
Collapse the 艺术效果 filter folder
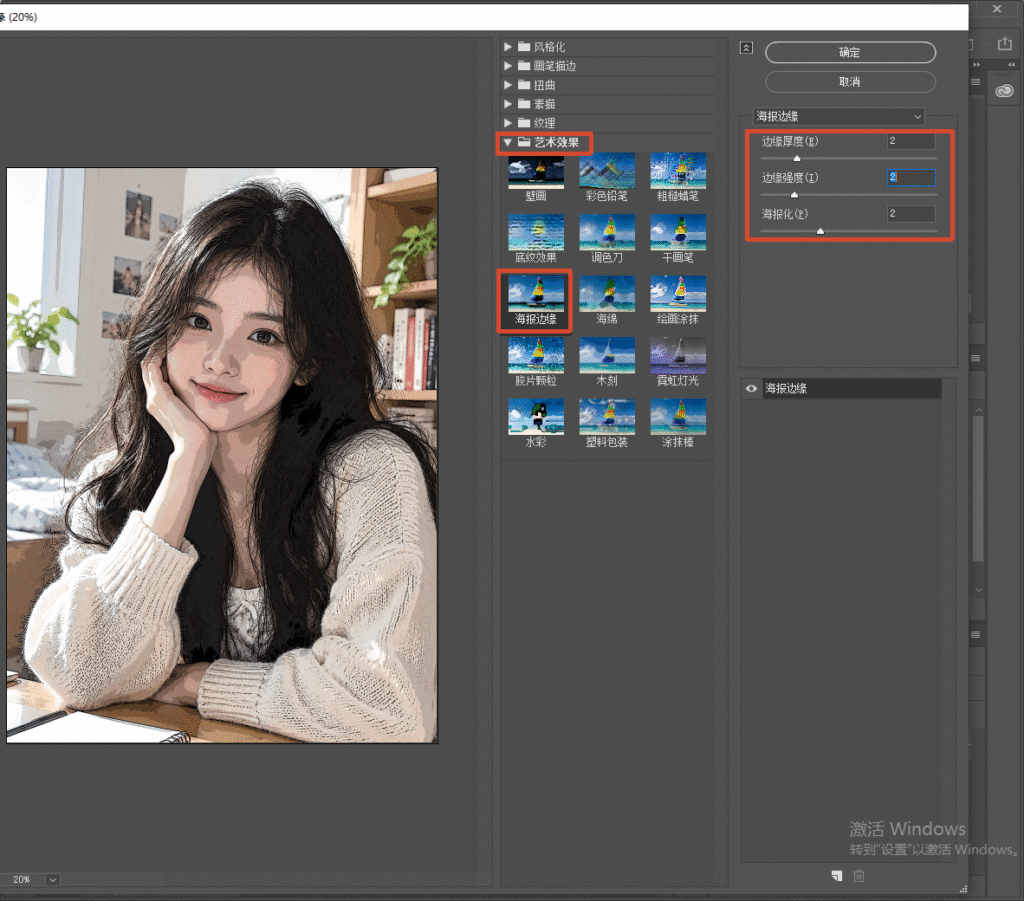(507, 142)
